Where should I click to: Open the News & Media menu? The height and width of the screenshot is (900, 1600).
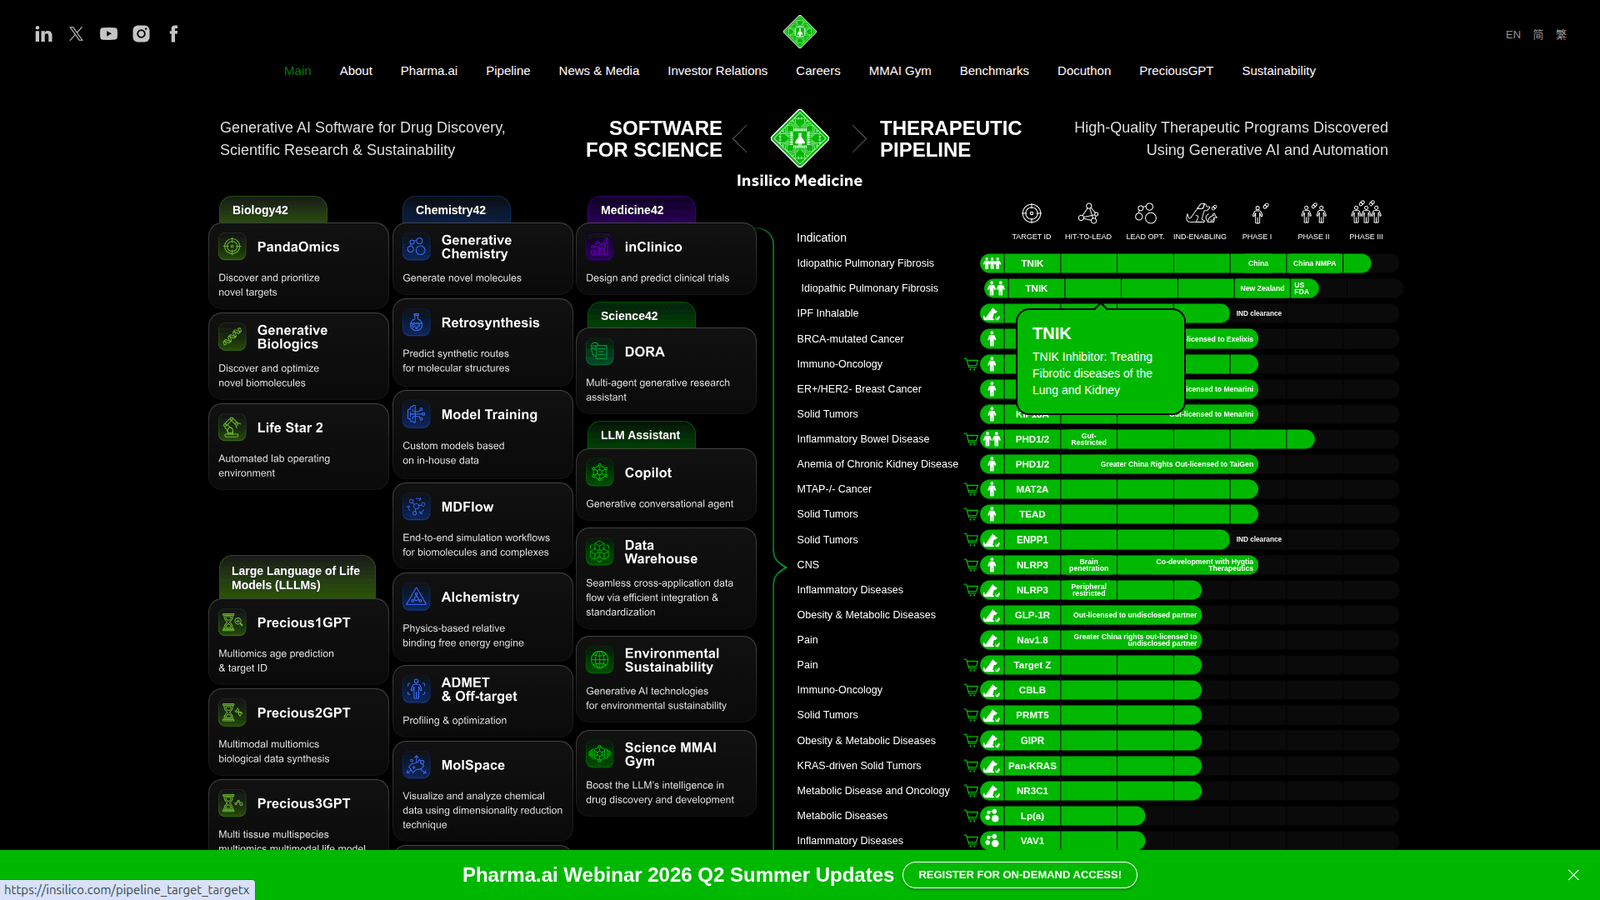coord(599,71)
